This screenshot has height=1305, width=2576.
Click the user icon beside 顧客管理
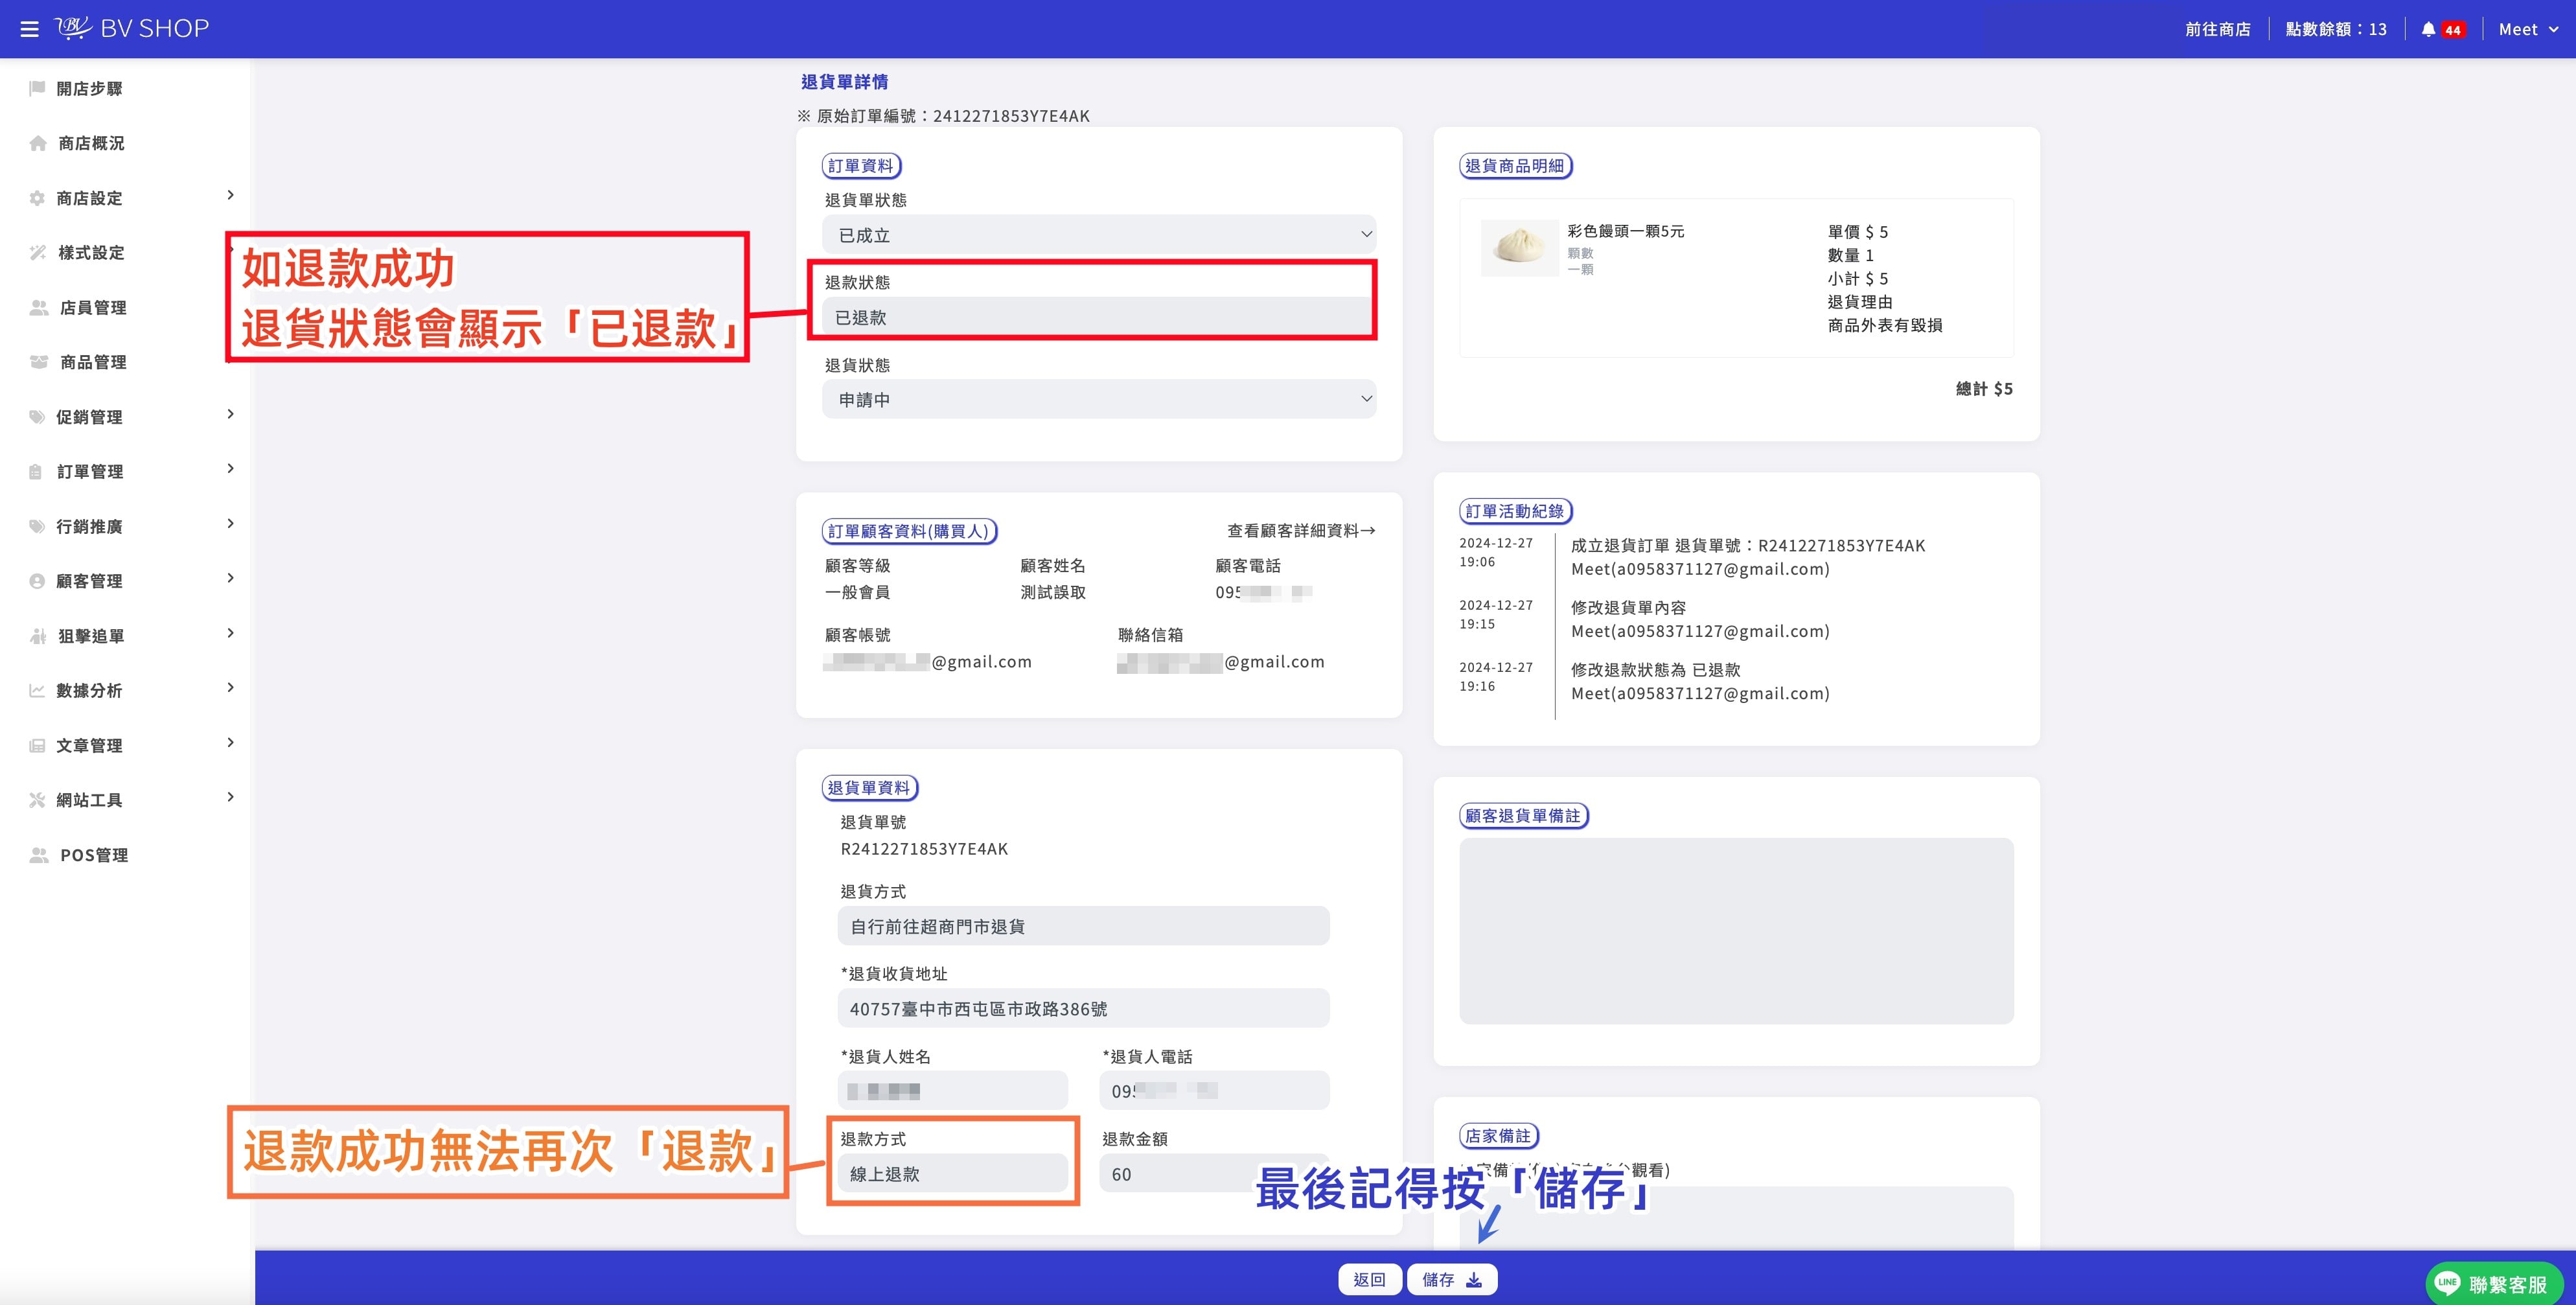click(x=37, y=581)
